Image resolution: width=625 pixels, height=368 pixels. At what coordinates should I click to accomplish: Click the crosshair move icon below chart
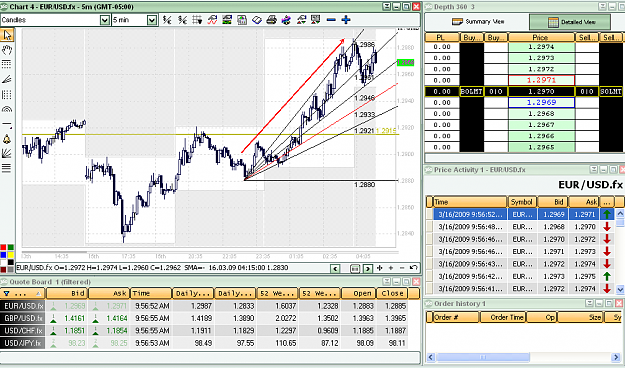[x=379, y=268]
